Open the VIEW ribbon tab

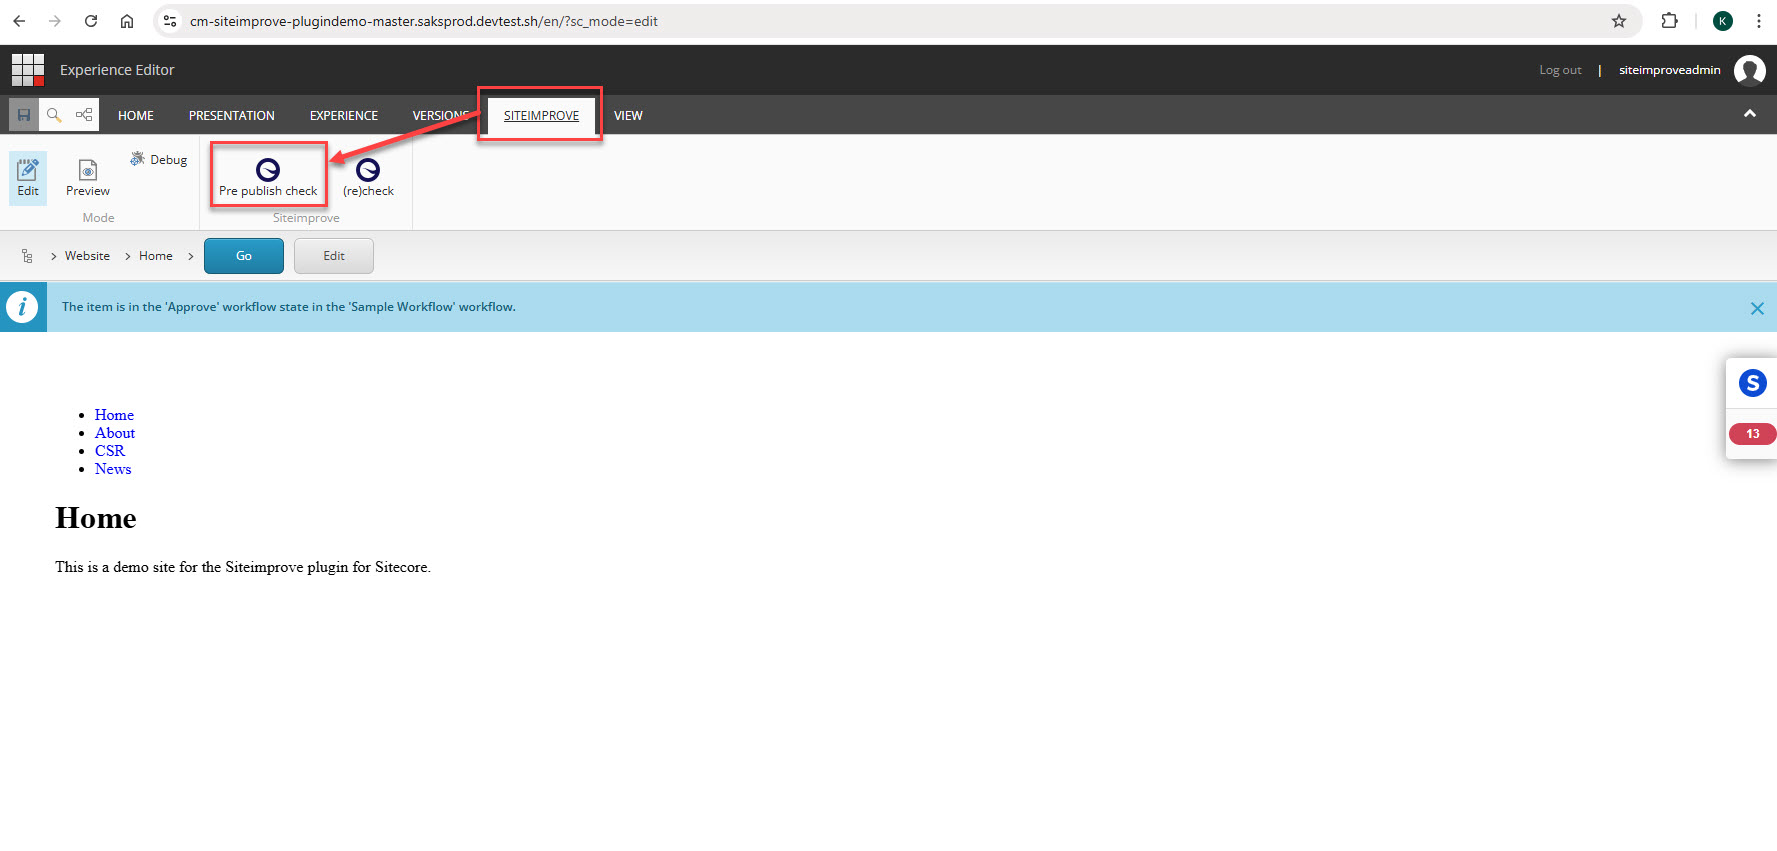[x=628, y=116]
